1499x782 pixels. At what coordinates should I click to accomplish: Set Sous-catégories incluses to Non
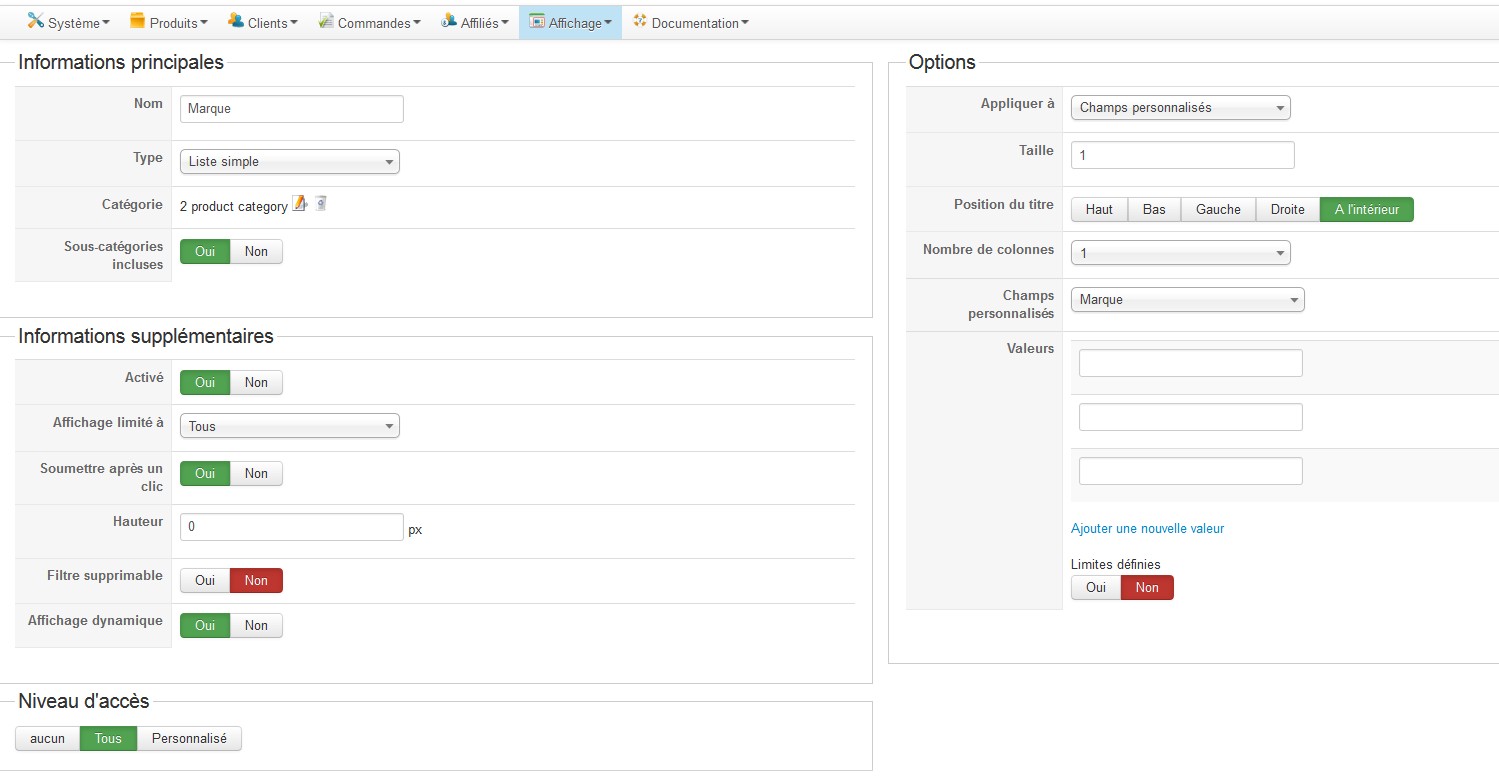coord(256,251)
